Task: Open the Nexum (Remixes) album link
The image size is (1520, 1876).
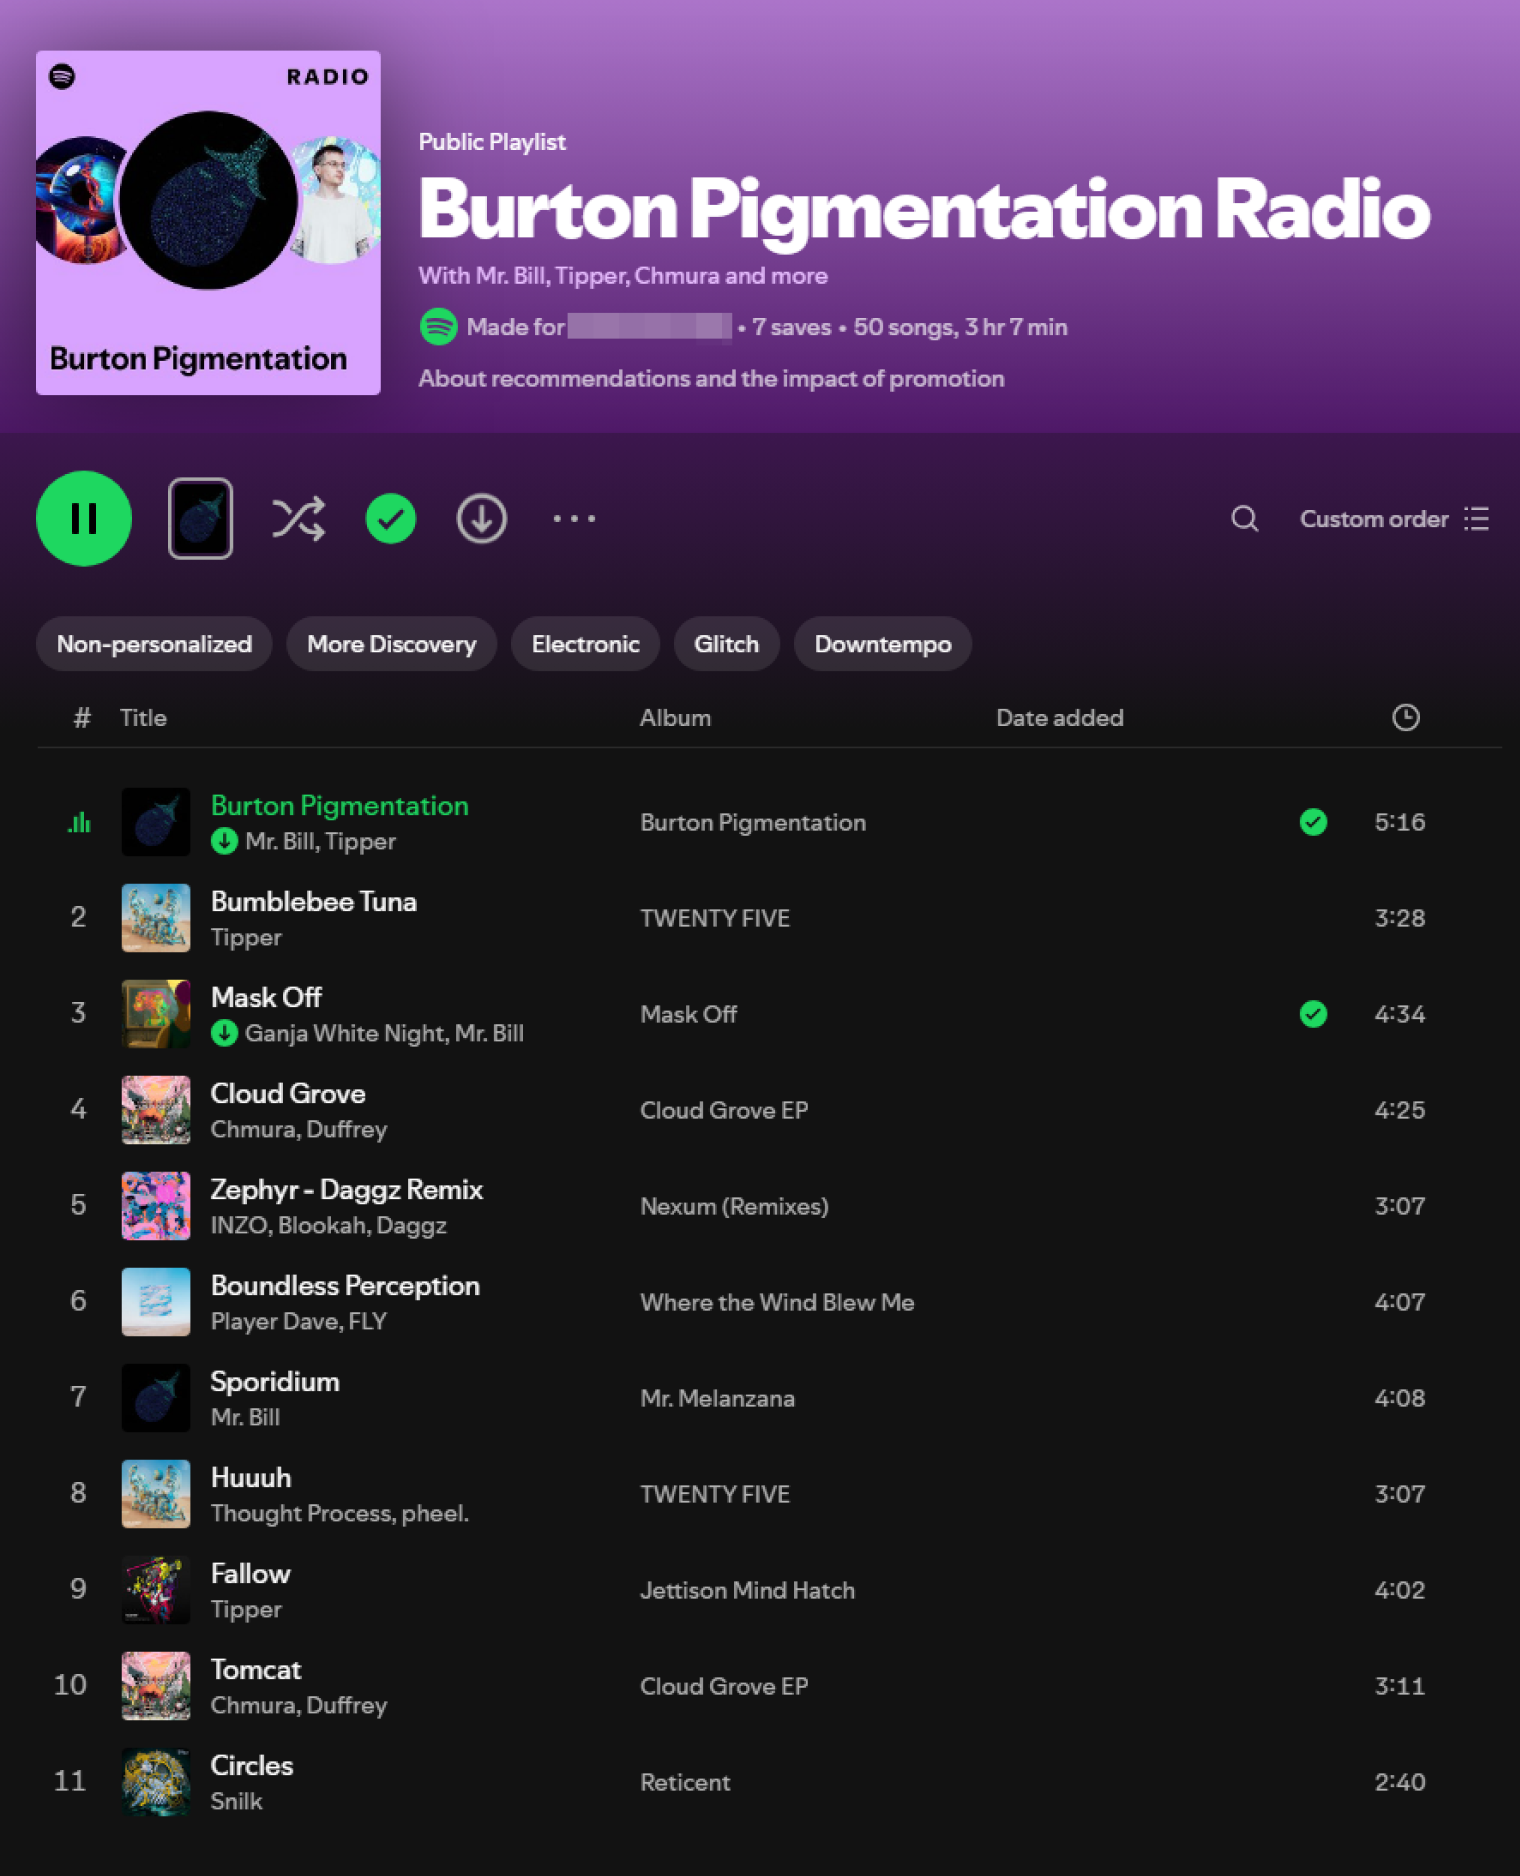Action: coord(734,1206)
